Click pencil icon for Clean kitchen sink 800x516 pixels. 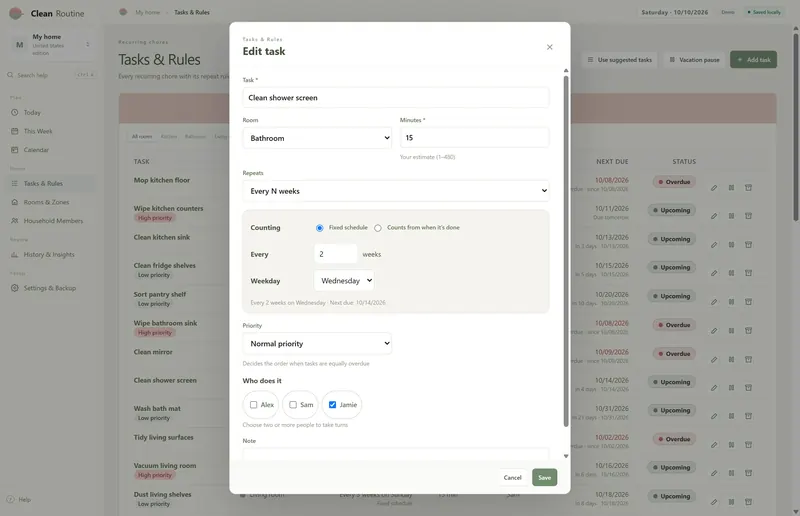[x=714, y=244]
